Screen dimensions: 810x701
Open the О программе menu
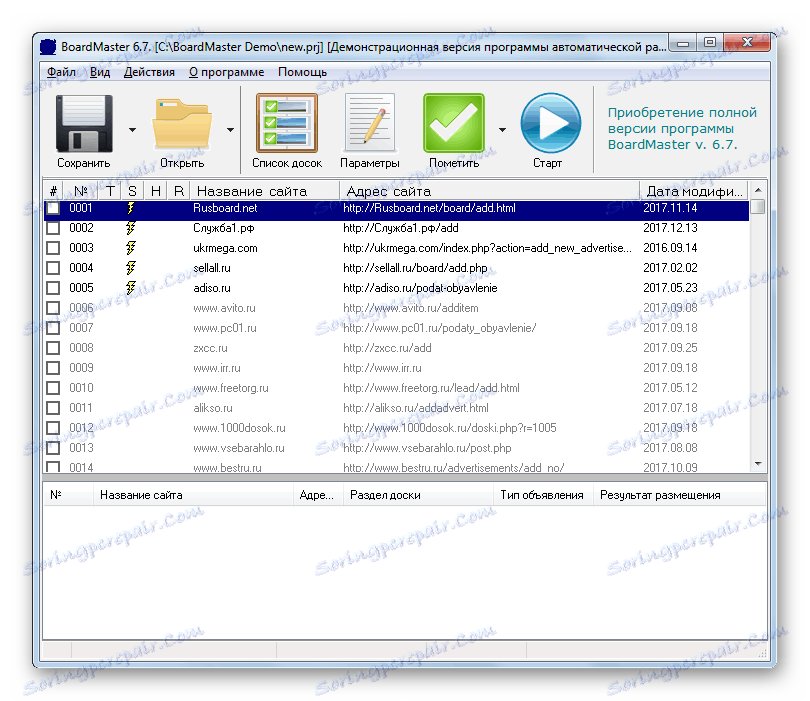point(226,72)
